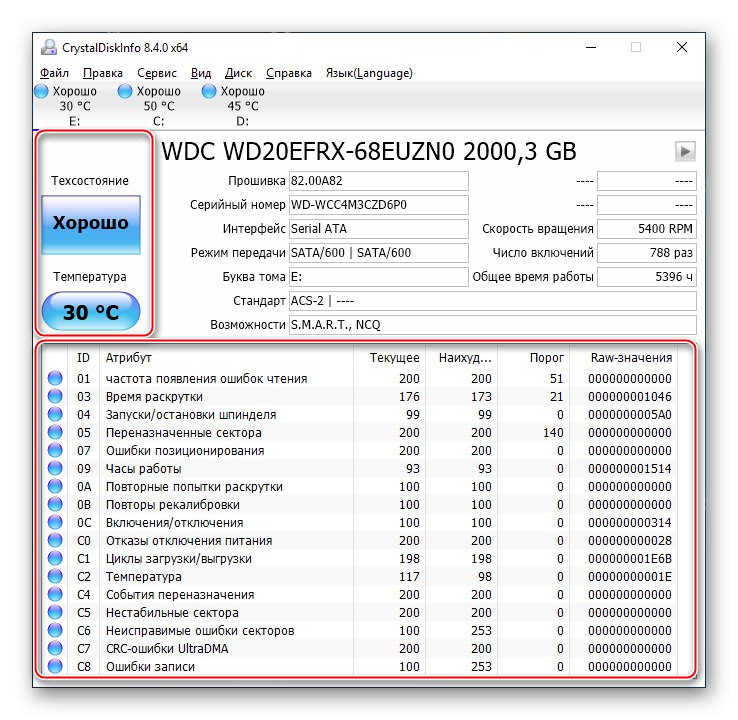Click the Стандарт field ACS-2
The width and height of the screenshot is (738, 720).
[x=492, y=301]
